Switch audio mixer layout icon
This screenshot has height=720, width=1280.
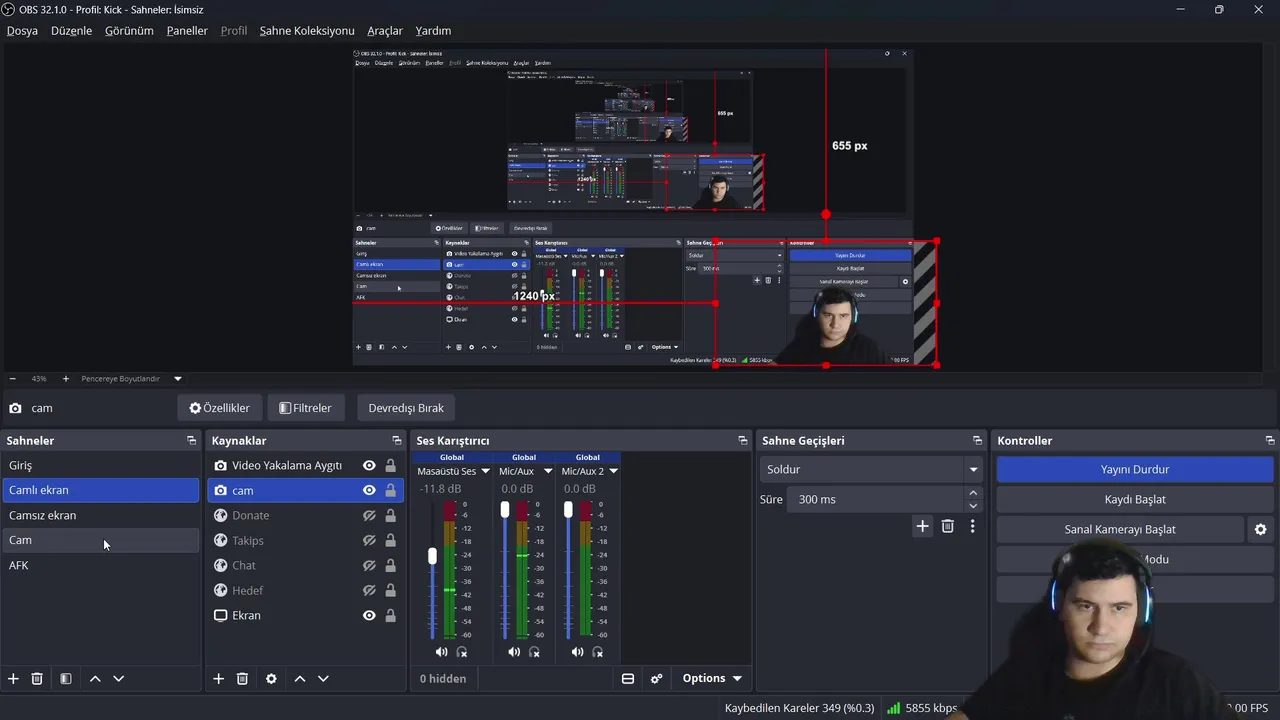click(x=628, y=678)
